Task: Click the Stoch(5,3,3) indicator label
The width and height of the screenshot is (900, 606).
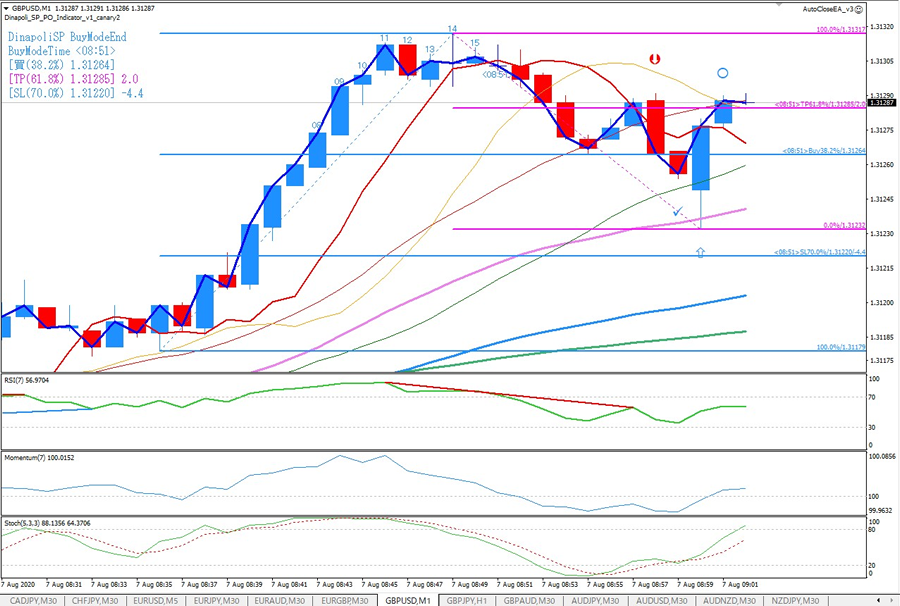Action: point(48,523)
